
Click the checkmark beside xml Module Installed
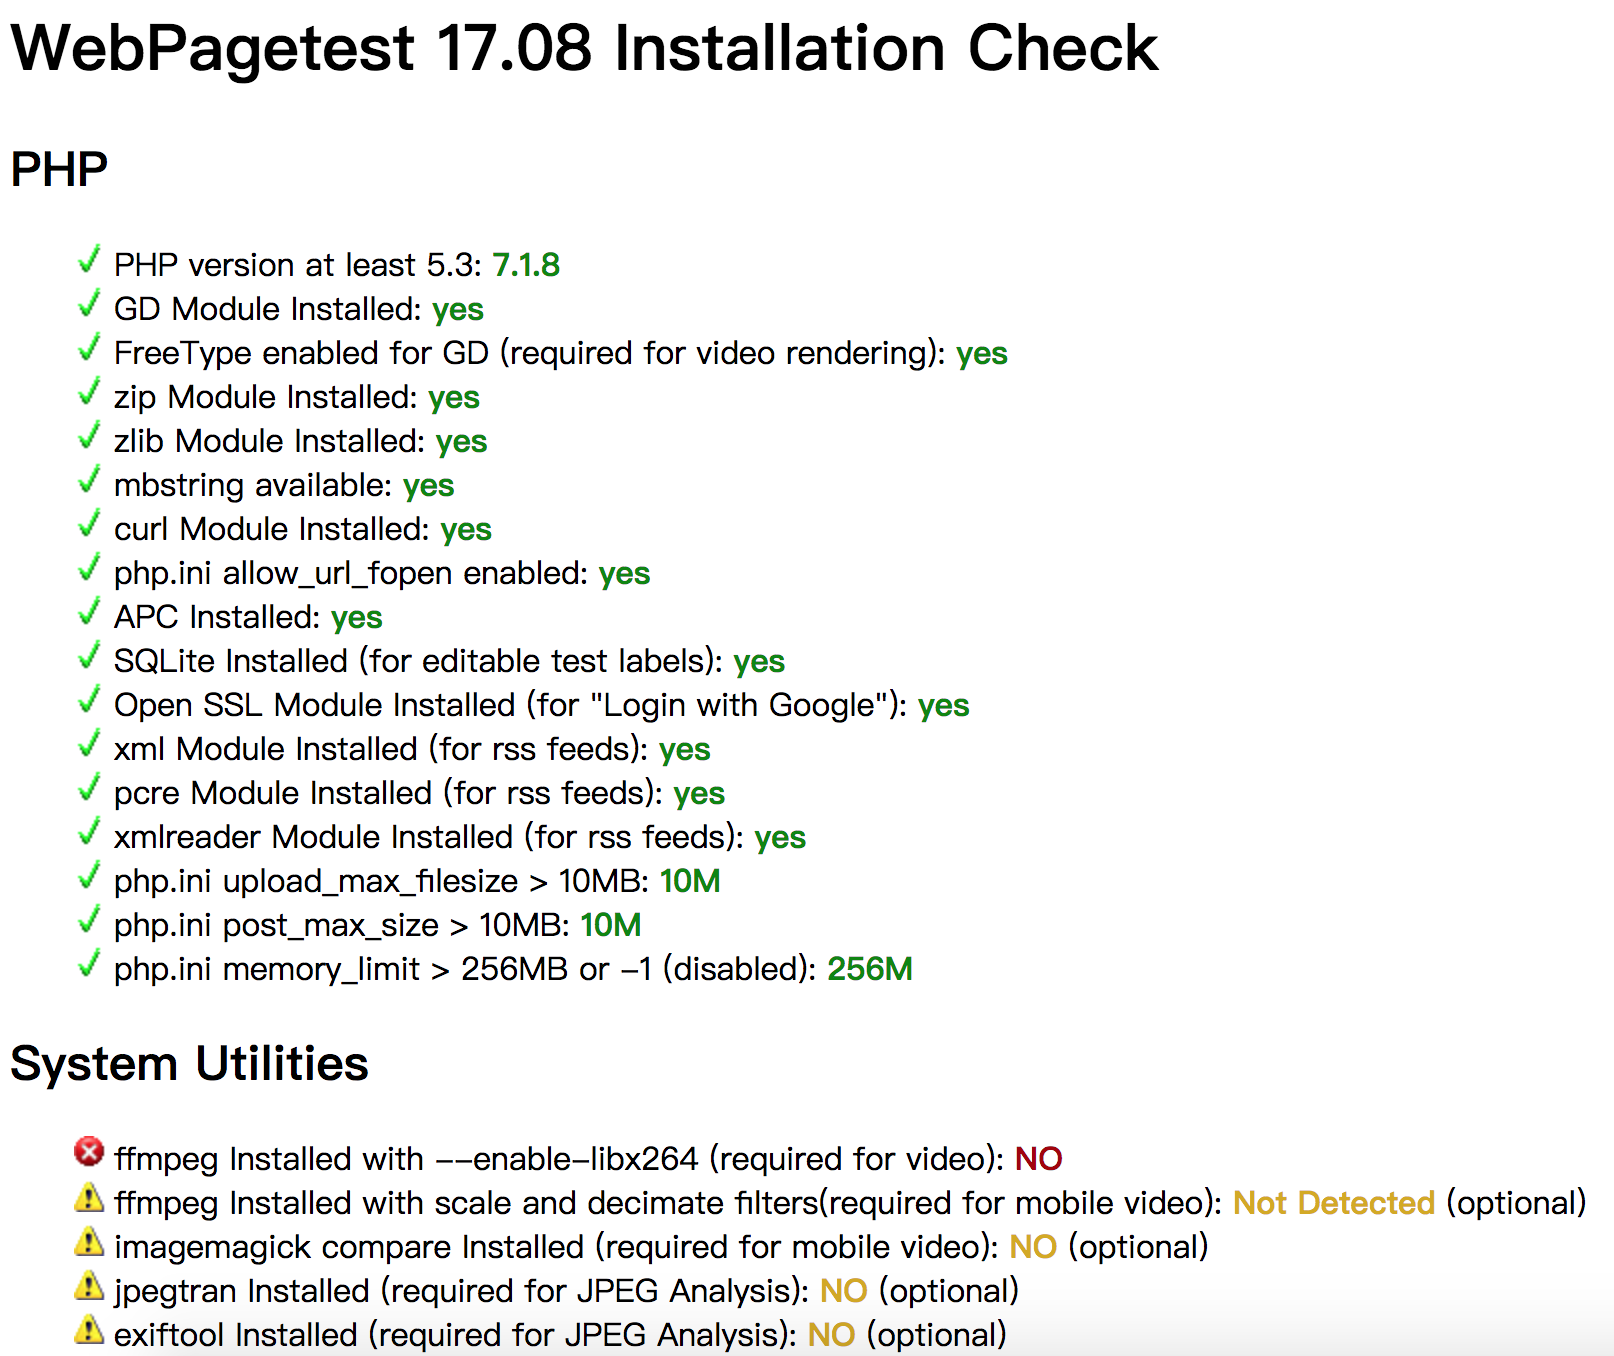coord(89,744)
